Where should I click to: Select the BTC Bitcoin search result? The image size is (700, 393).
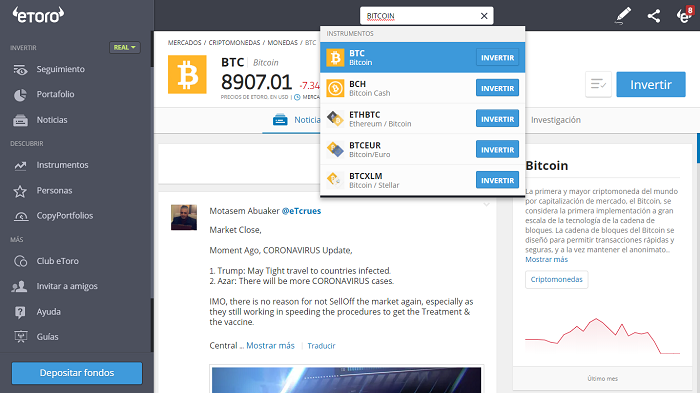coord(422,58)
